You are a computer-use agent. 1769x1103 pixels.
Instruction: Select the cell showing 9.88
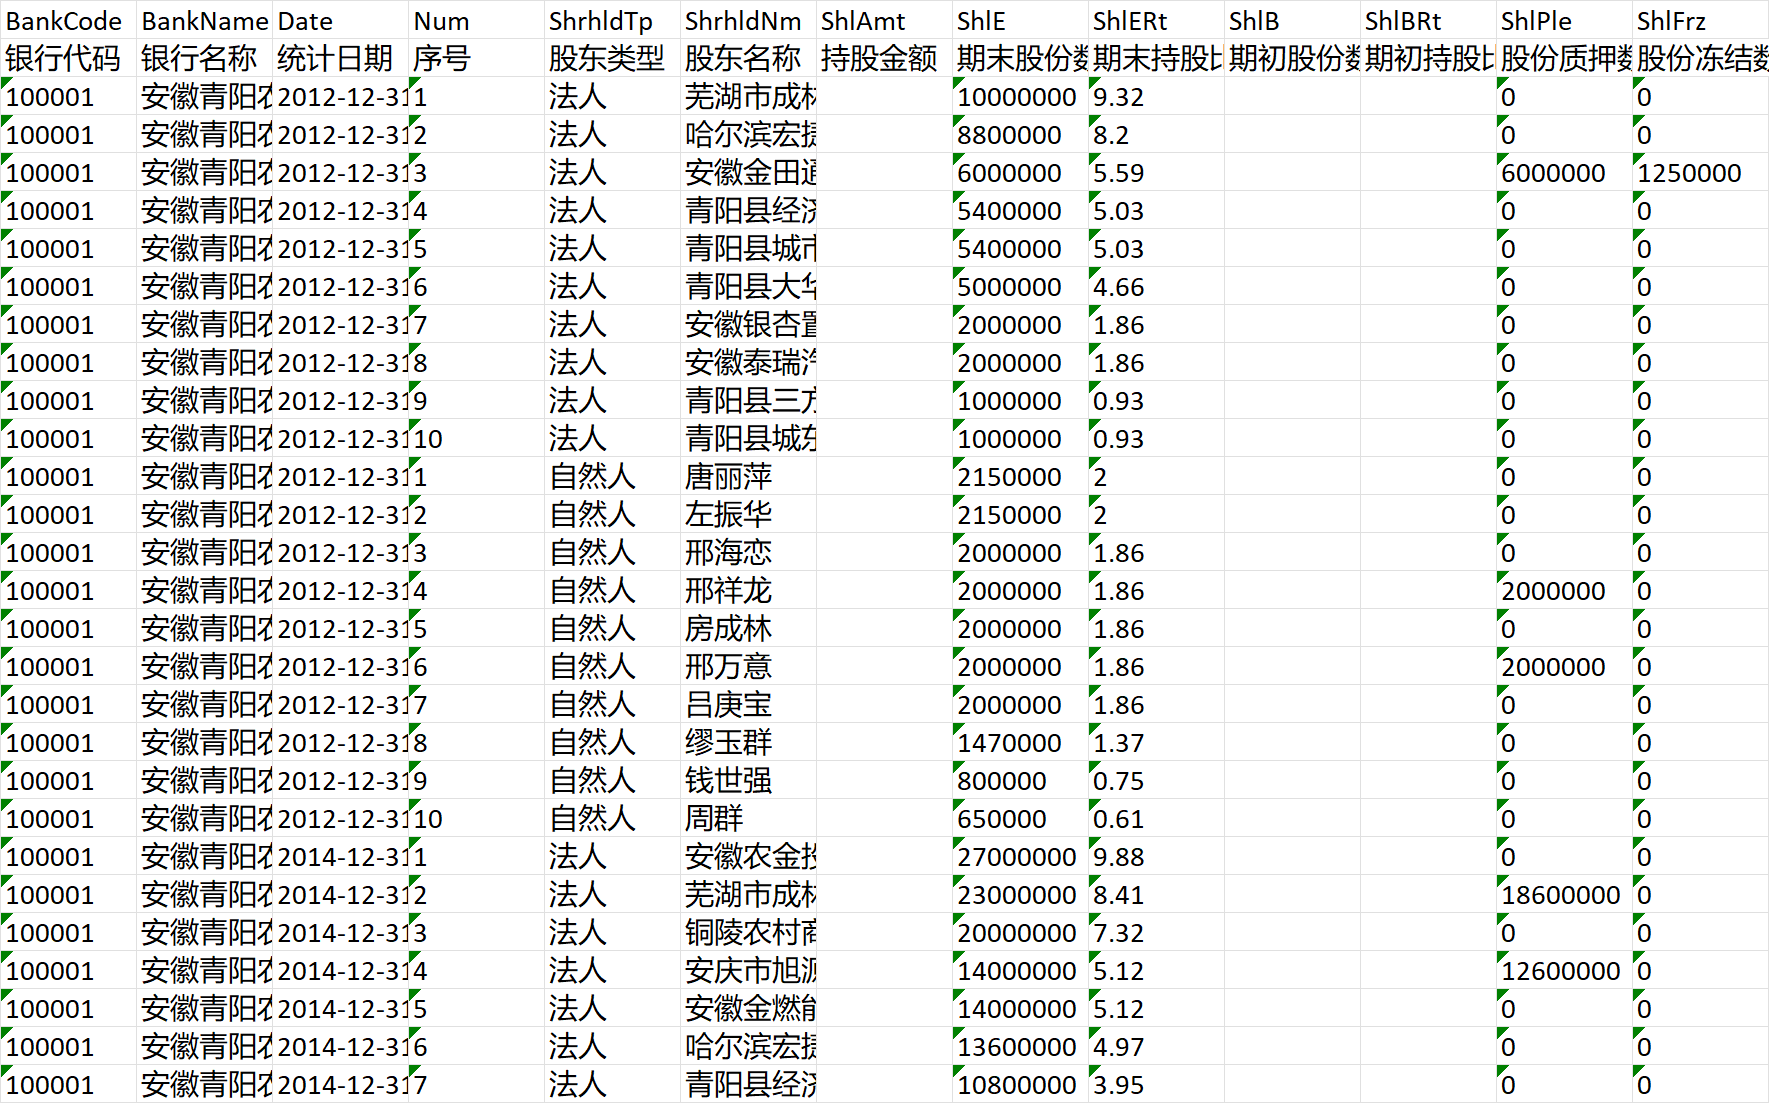(x=1156, y=856)
